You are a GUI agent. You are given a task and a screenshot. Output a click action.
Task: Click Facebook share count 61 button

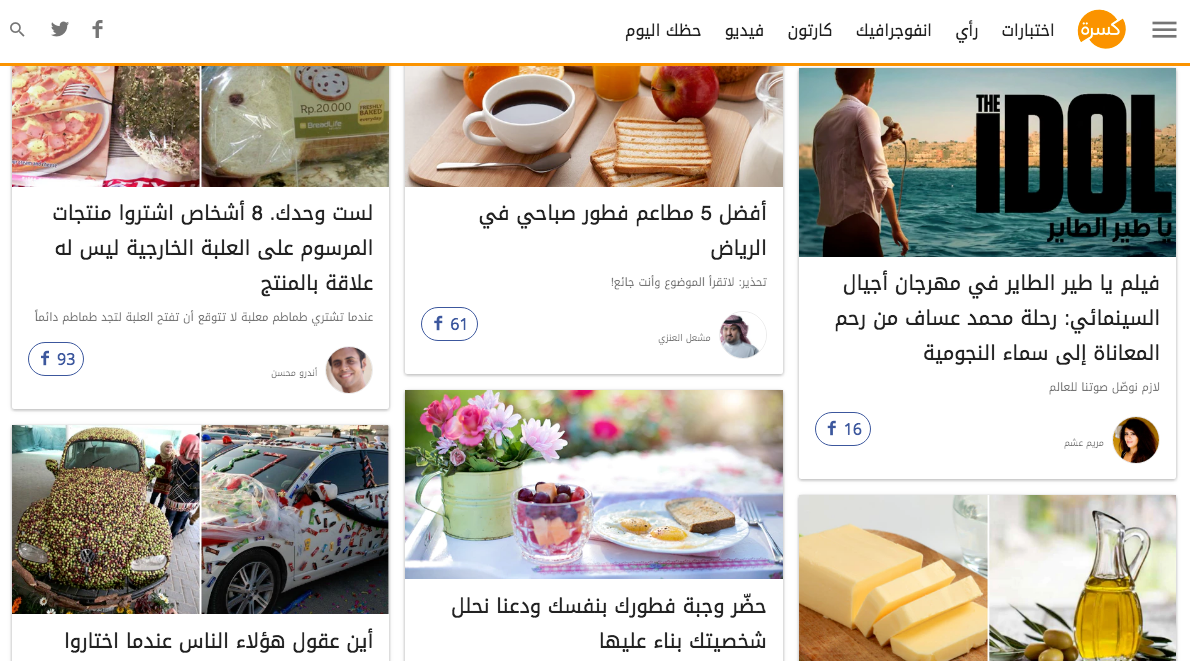449,324
